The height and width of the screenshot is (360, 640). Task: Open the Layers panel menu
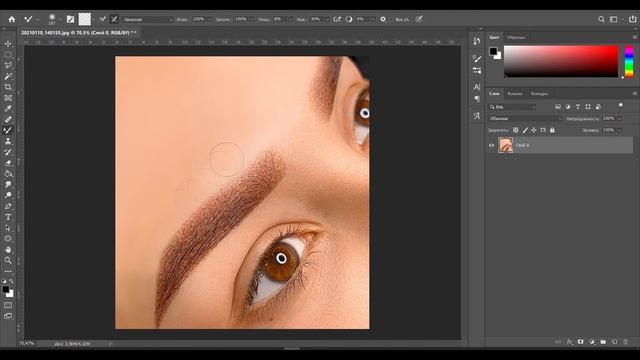(635, 93)
